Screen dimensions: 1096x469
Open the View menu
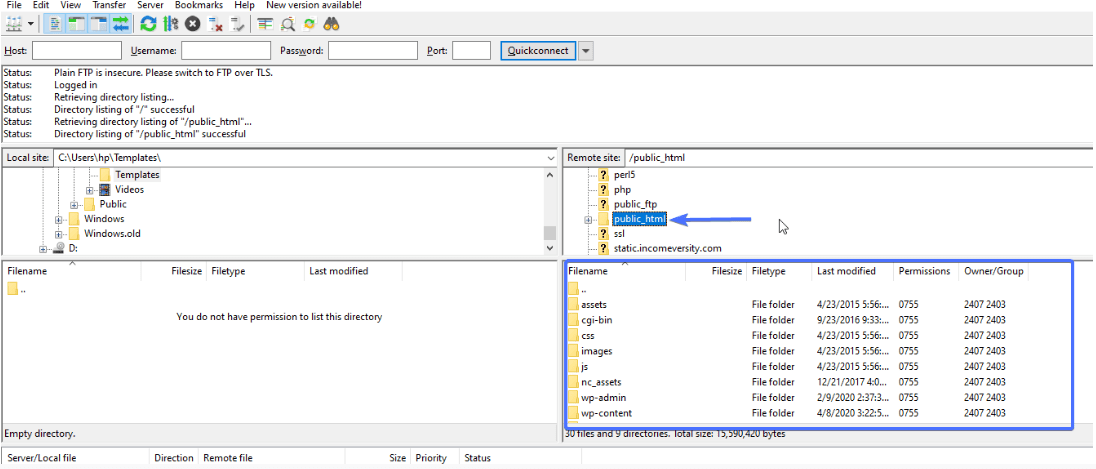(71, 5)
